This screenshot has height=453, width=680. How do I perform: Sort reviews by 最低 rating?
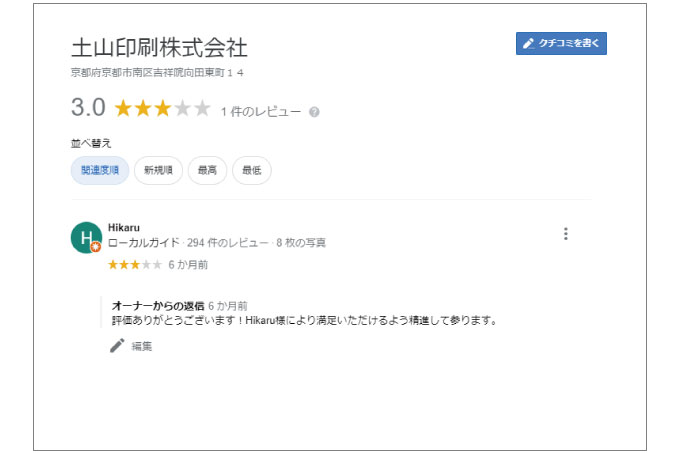coord(252,170)
